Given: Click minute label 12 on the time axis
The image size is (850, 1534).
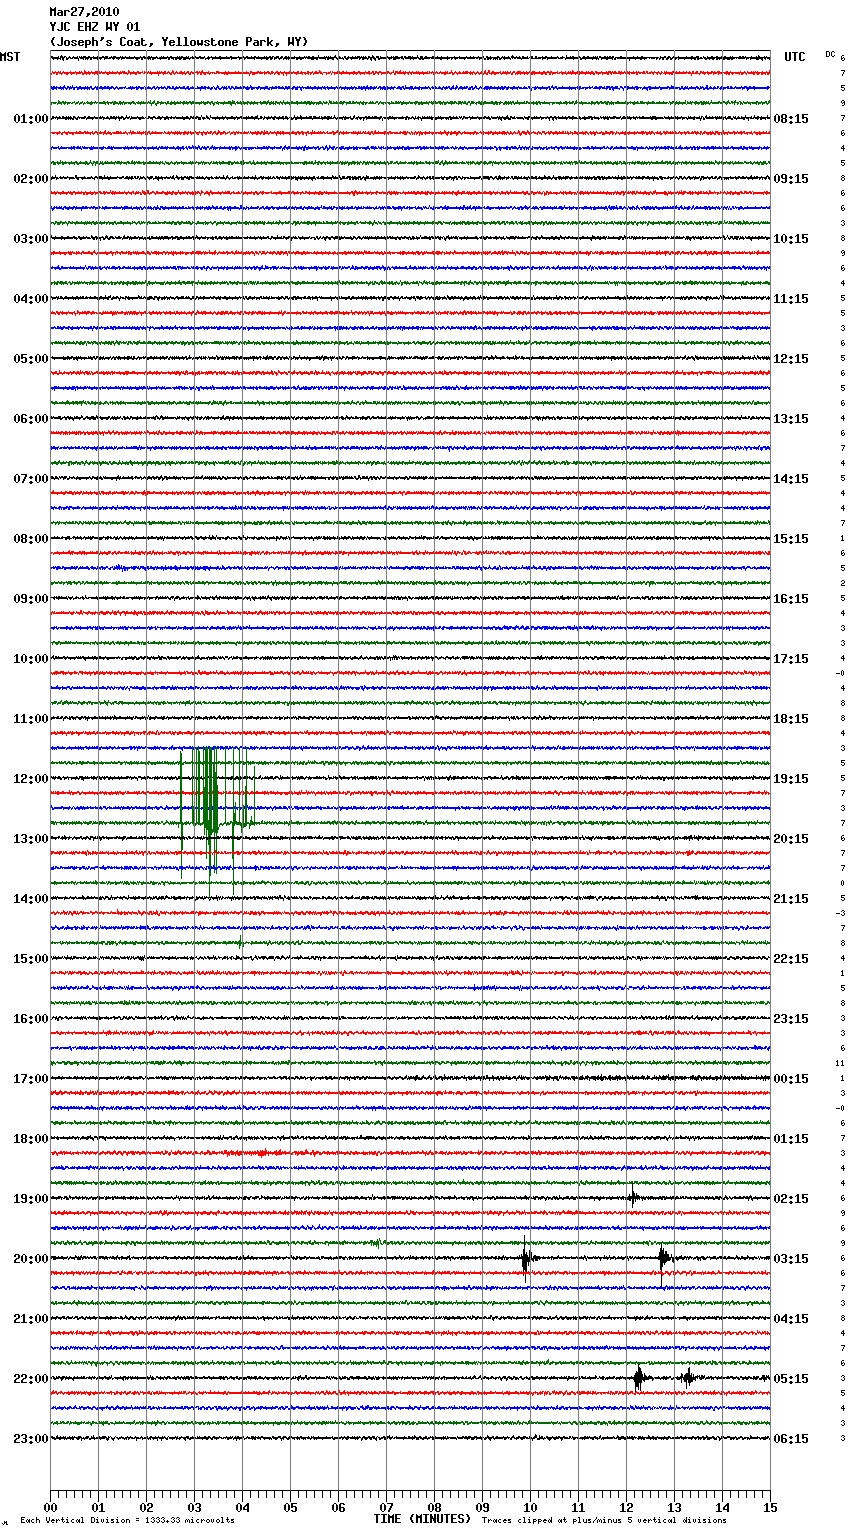Looking at the screenshot, I should [x=626, y=1507].
